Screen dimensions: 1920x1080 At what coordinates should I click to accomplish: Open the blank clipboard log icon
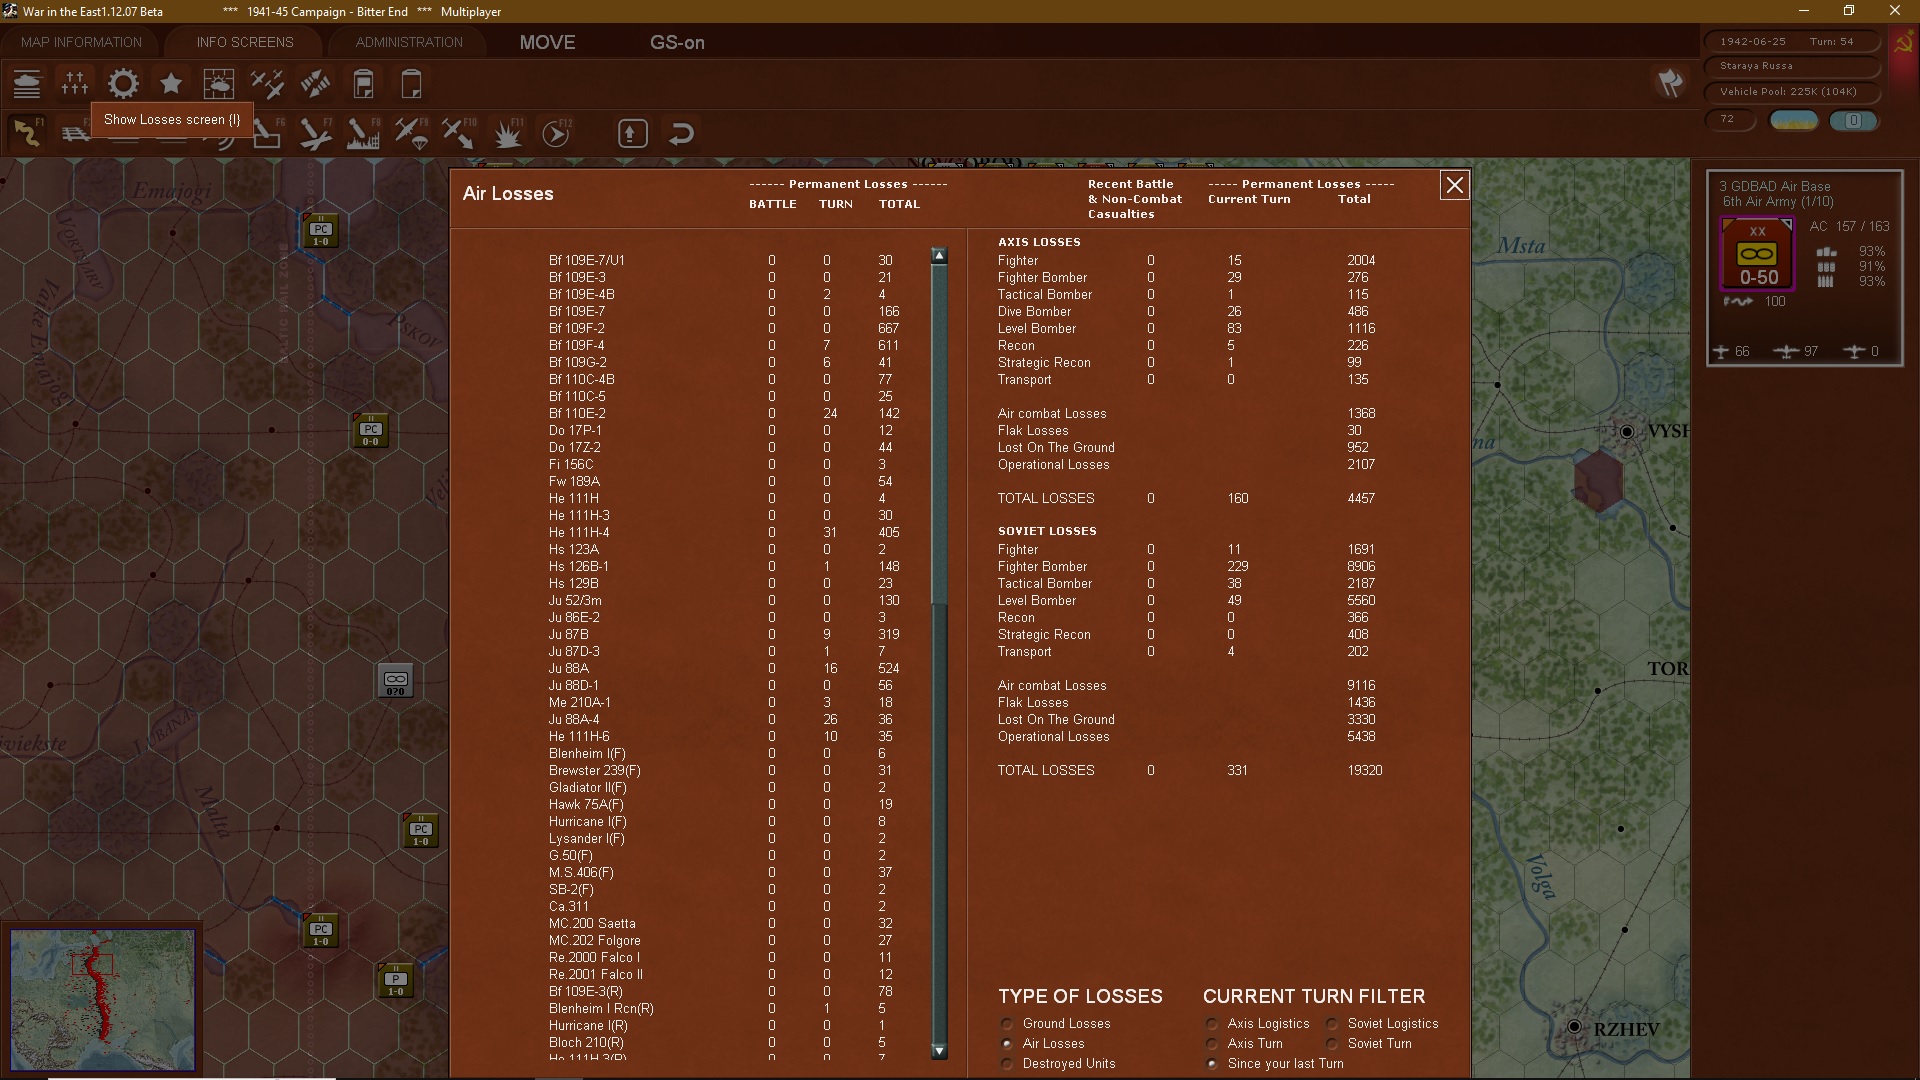(x=411, y=84)
